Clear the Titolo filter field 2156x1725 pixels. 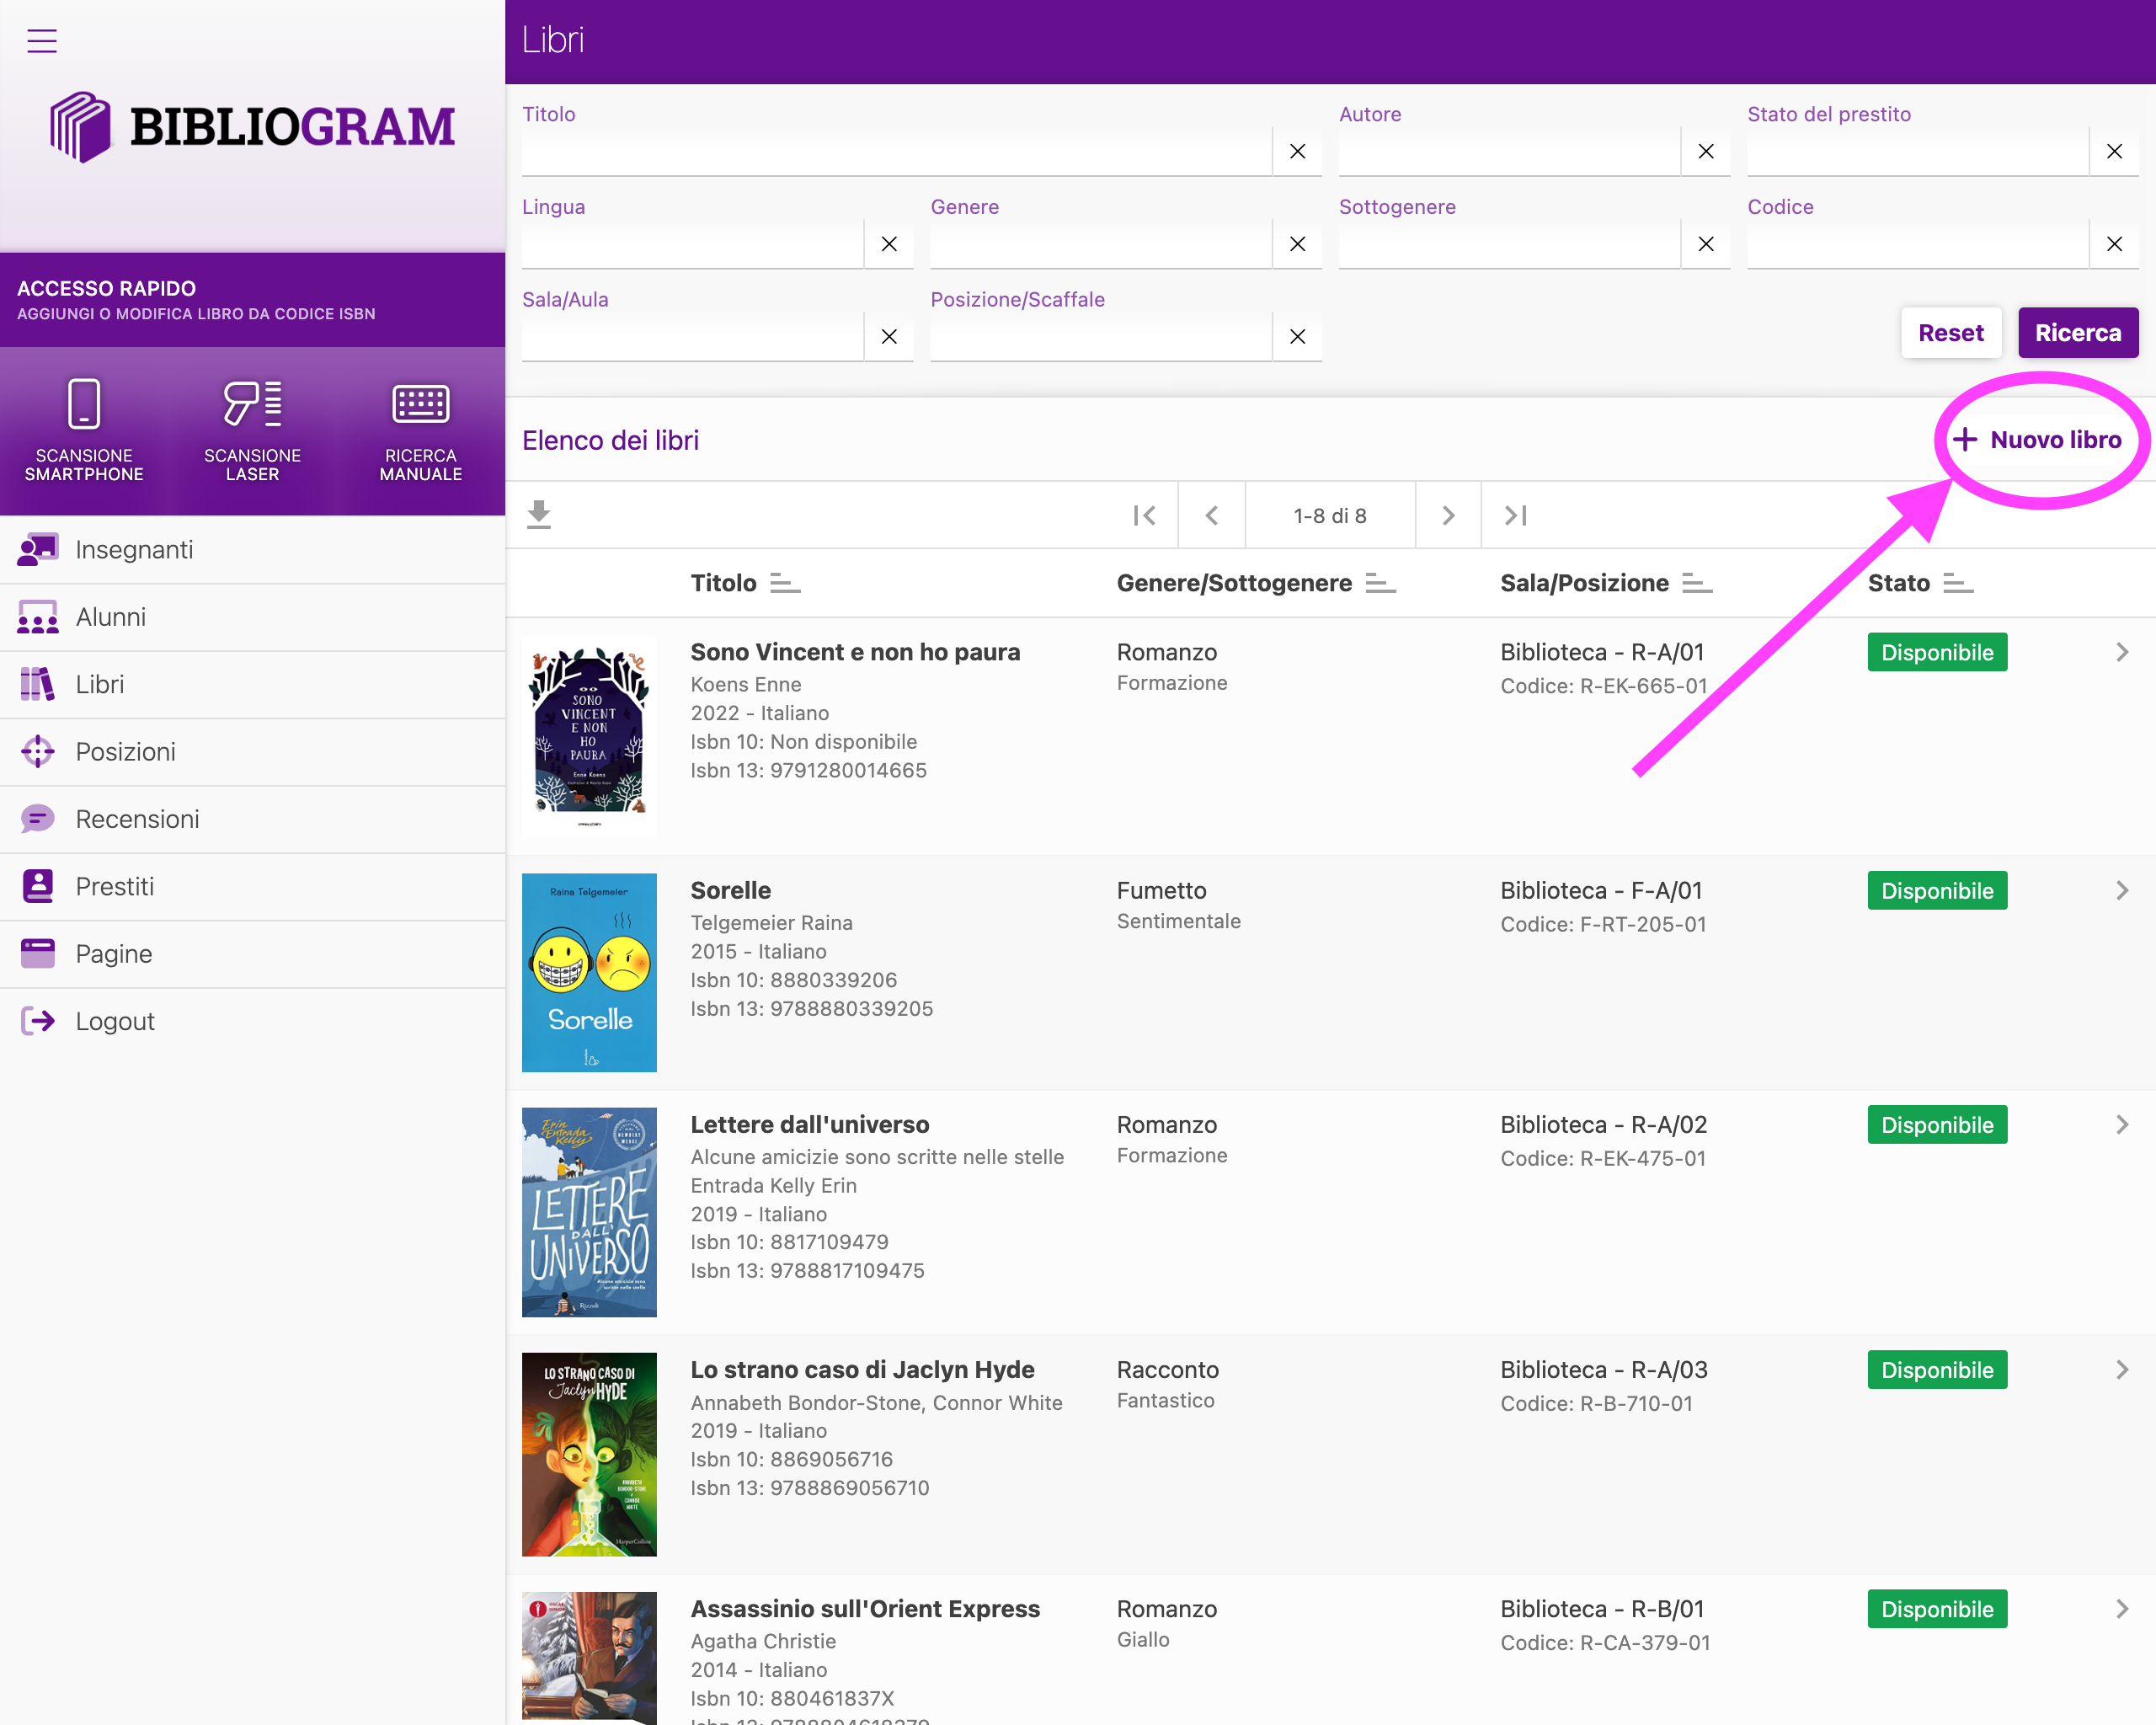(x=1297, y=152)
